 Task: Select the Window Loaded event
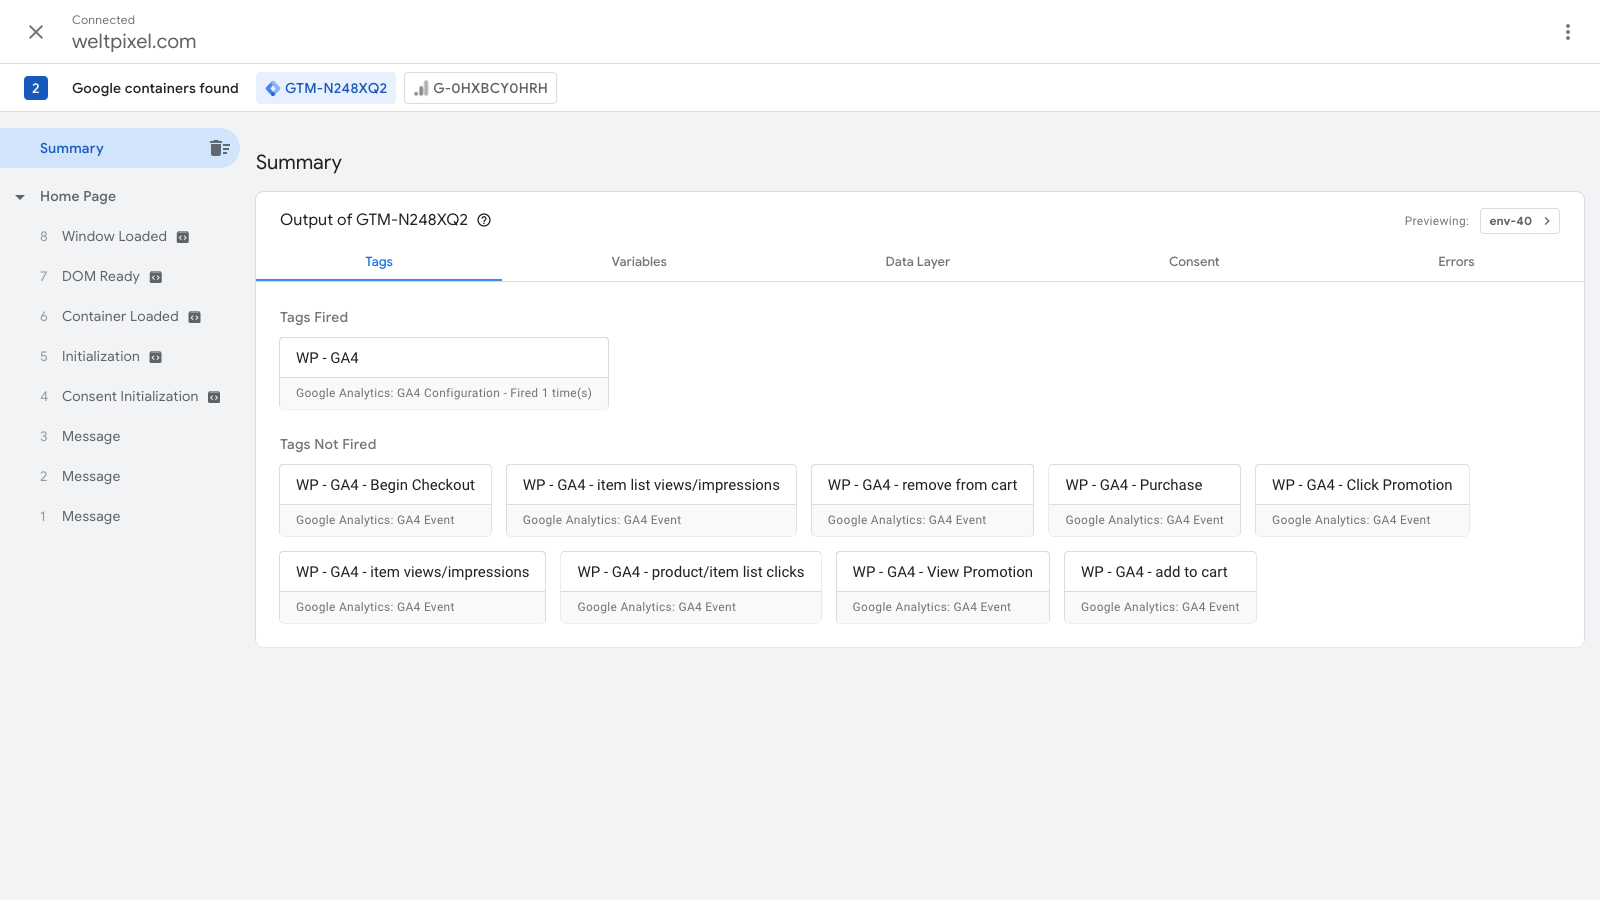pos(114,236)
